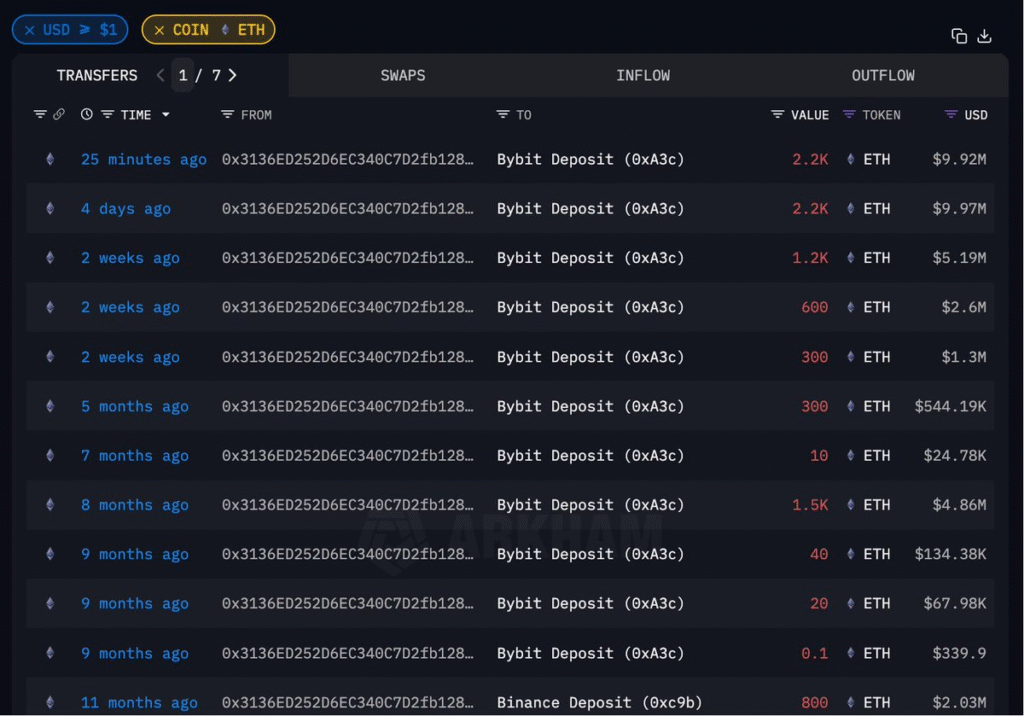This screenshot has height=716, width=1024.
Task: Go to next transfers page
Action: pyautogui.click(x=233, y=75)
